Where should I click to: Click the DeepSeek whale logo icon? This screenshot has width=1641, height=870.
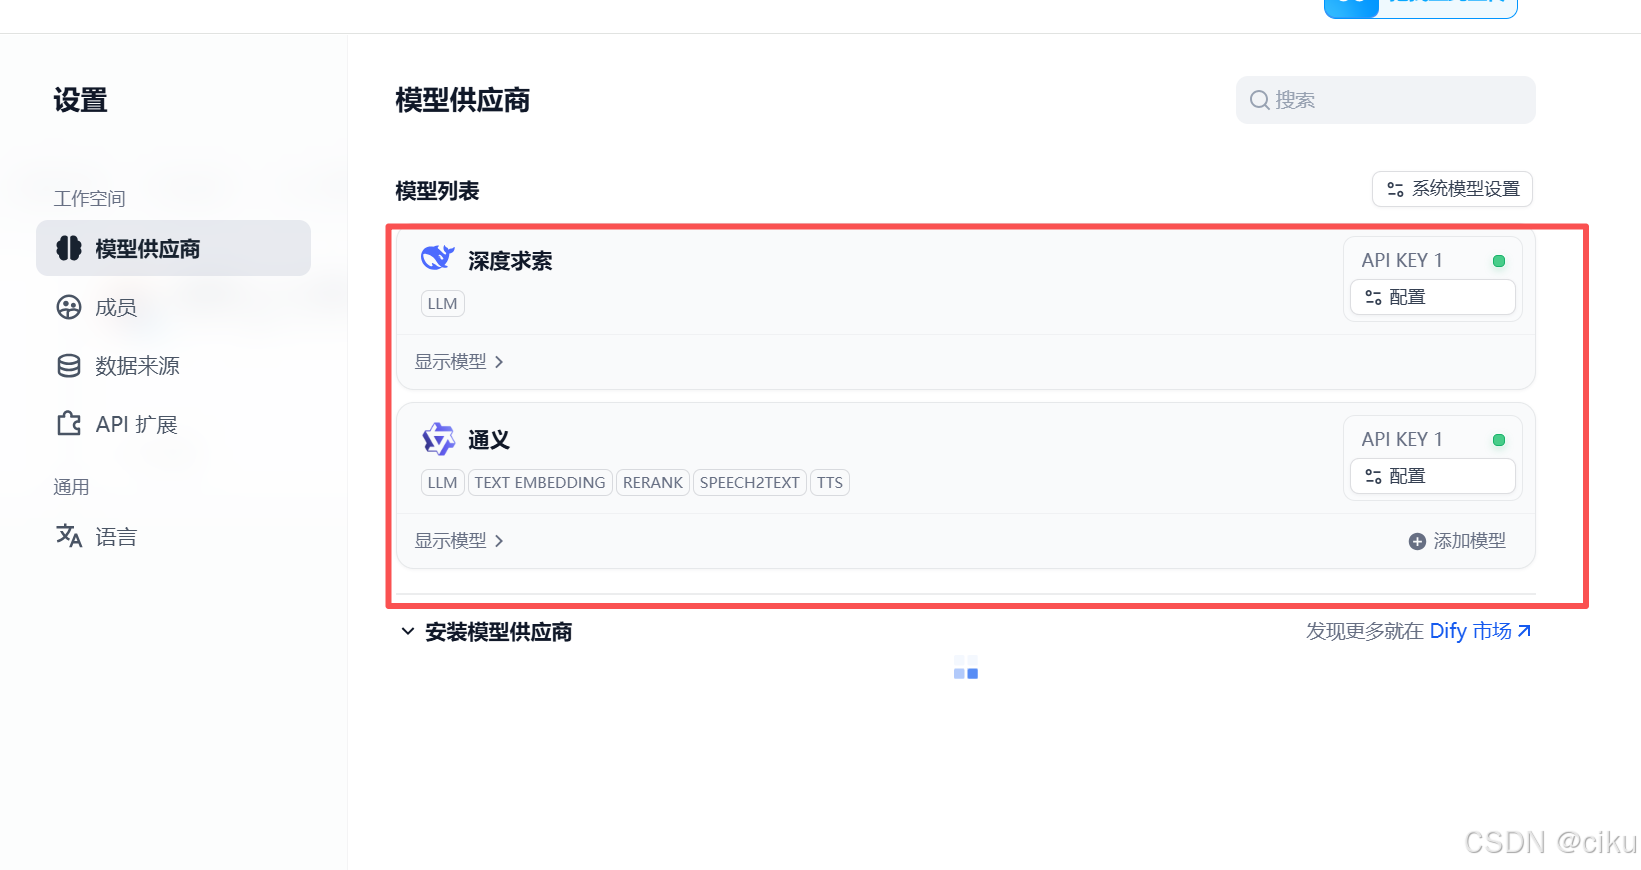point(437,257)
